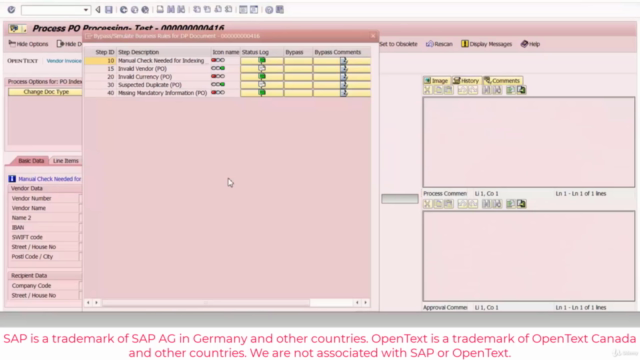The height and width of the screenshot is (360, 640).
Task: Click the Find binoculars icon
Action: 171,9
